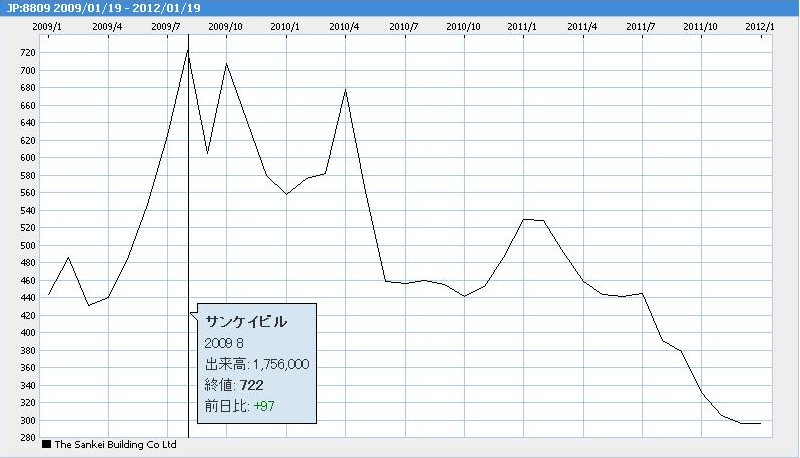800x458 pixels.
Task: Click the 2010/1 x-axis label
Action: [285, 27]
